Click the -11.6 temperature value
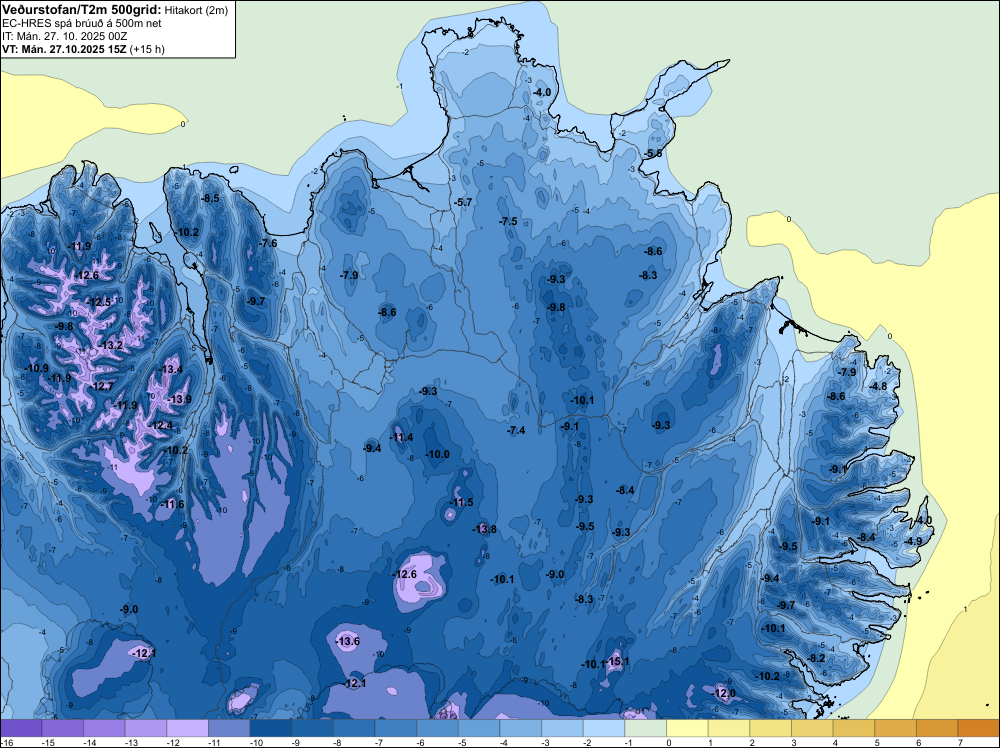 [172, 504]
